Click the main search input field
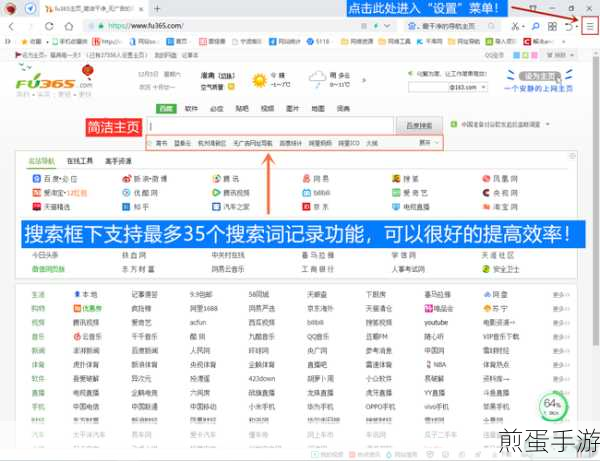 click(x=270, y=125)
